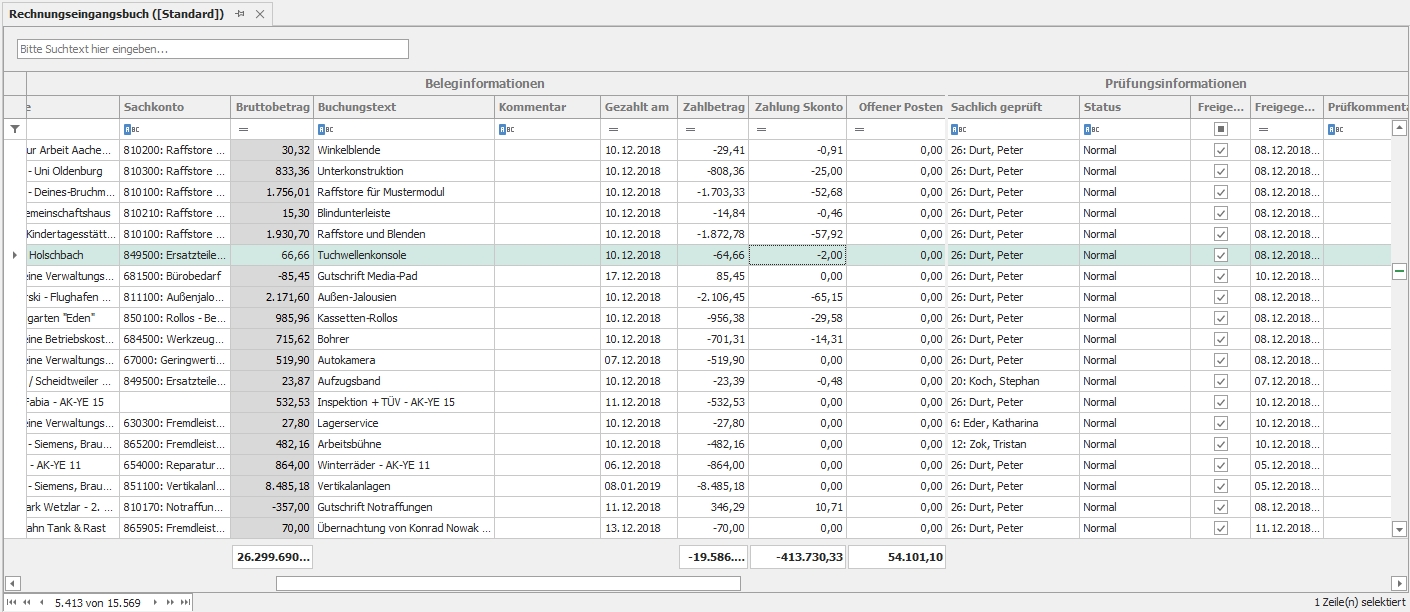Click the Bruttobetrag equals filter operator icon

(x=242, y=129)
